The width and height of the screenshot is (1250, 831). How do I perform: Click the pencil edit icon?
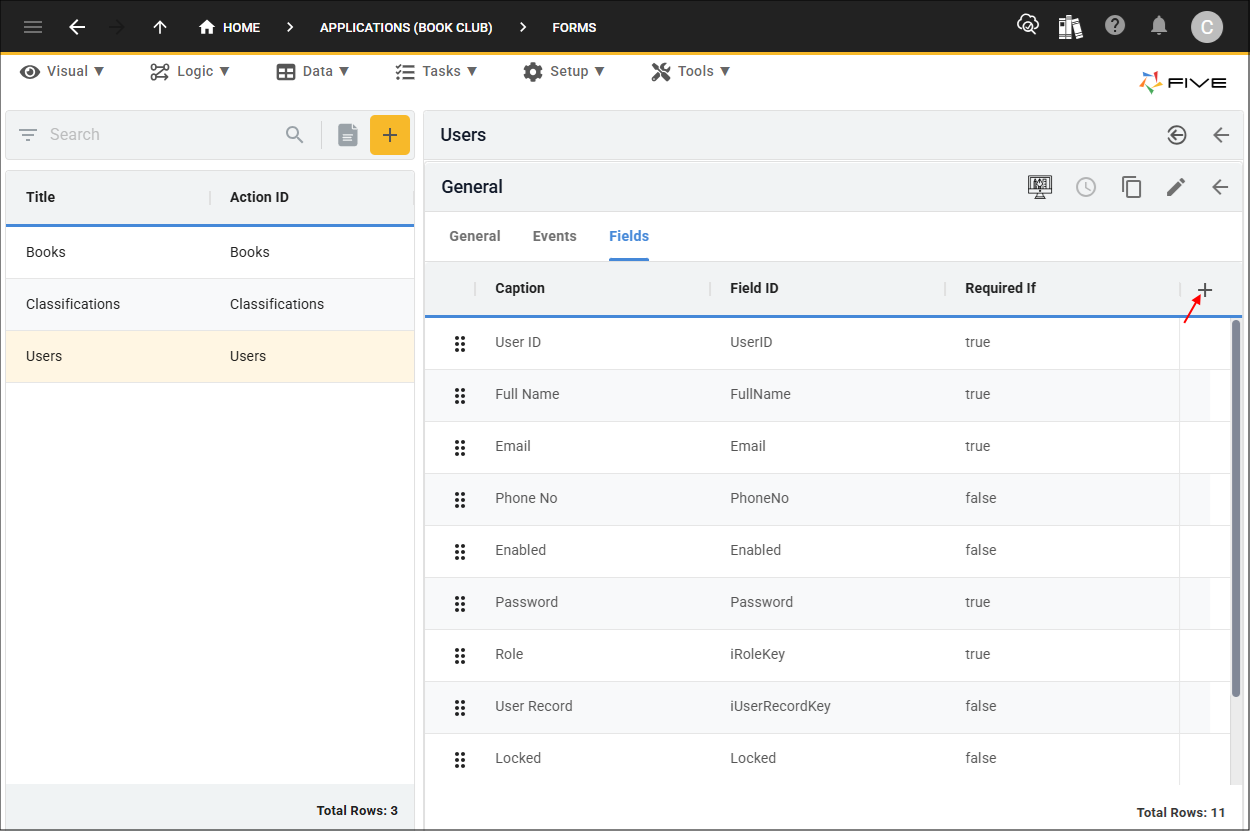pos(1176,187)
